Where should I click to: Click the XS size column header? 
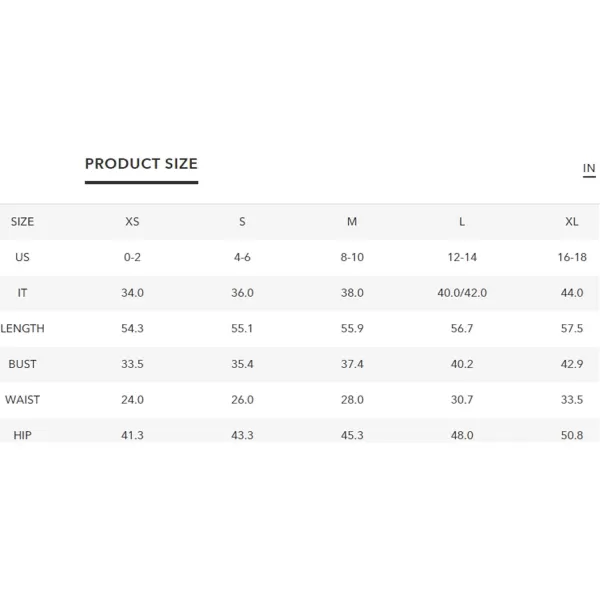(x=132, y=222)
